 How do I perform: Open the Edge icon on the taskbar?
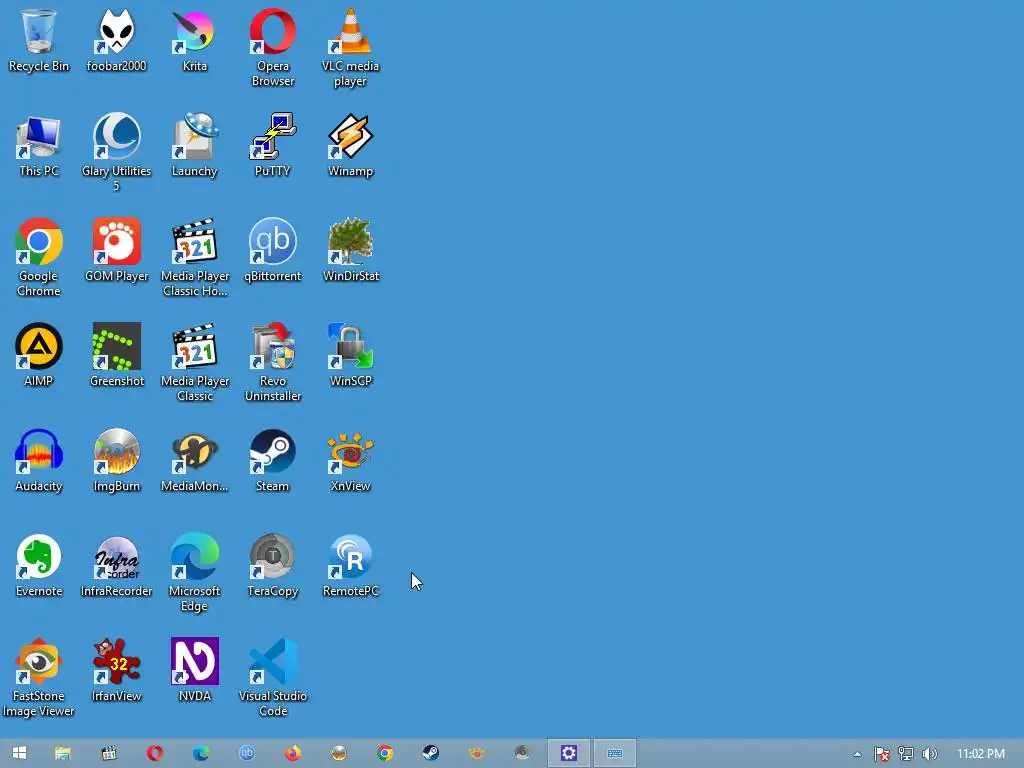(x=200, y=753)
